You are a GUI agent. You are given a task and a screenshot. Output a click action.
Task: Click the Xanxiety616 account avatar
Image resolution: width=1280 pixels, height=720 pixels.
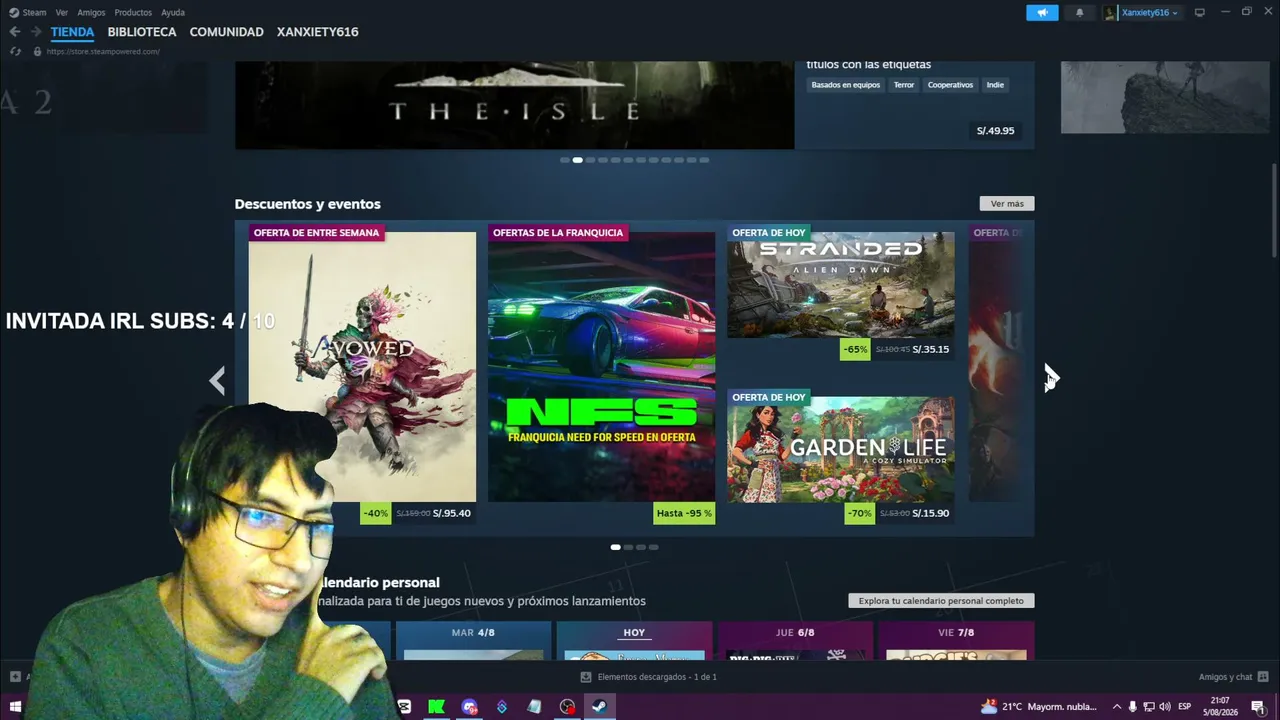1111,12
